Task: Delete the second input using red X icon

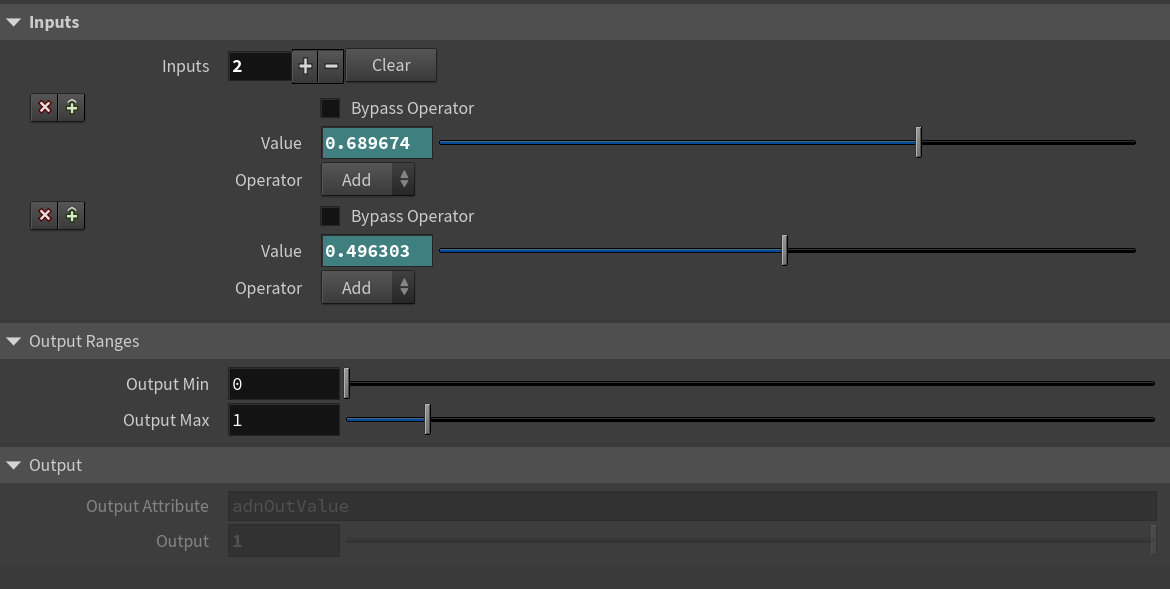Action: (x=44, y=215)
